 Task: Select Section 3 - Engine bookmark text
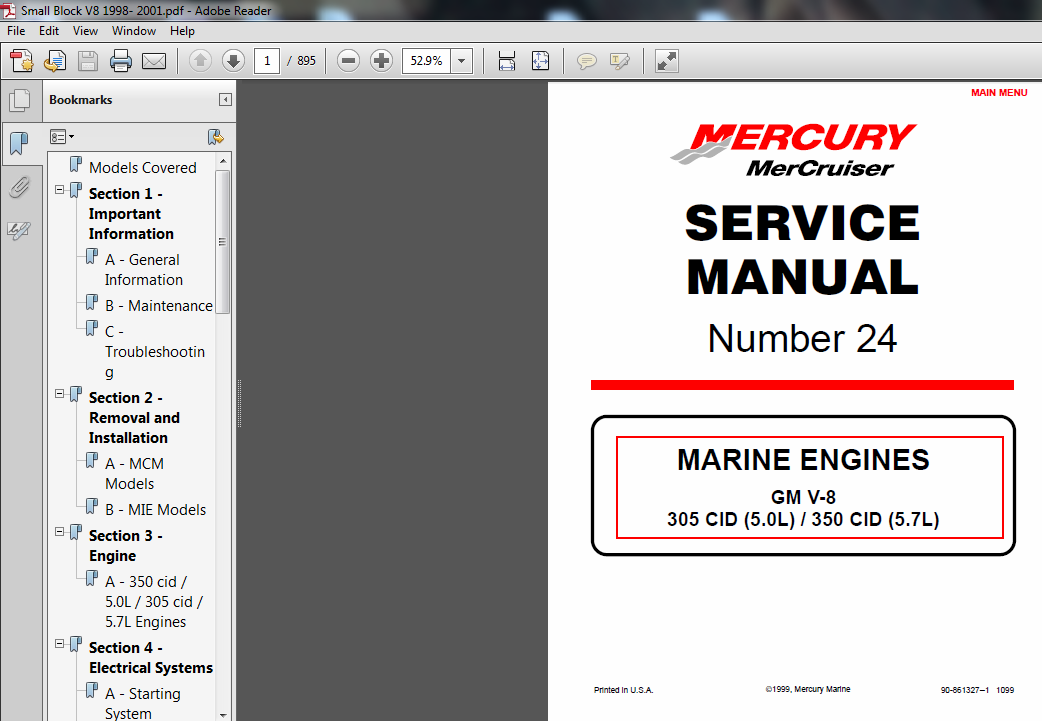coord(126,546)
